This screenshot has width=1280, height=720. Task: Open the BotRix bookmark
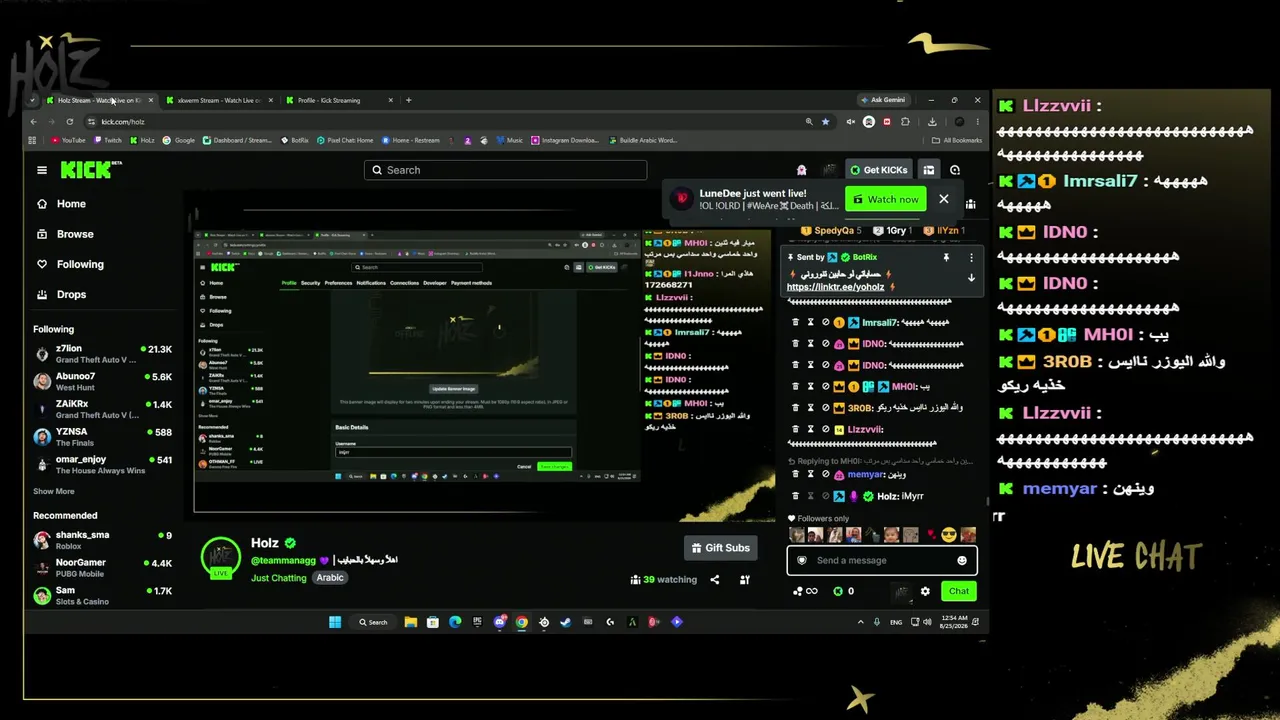point(295,140)
